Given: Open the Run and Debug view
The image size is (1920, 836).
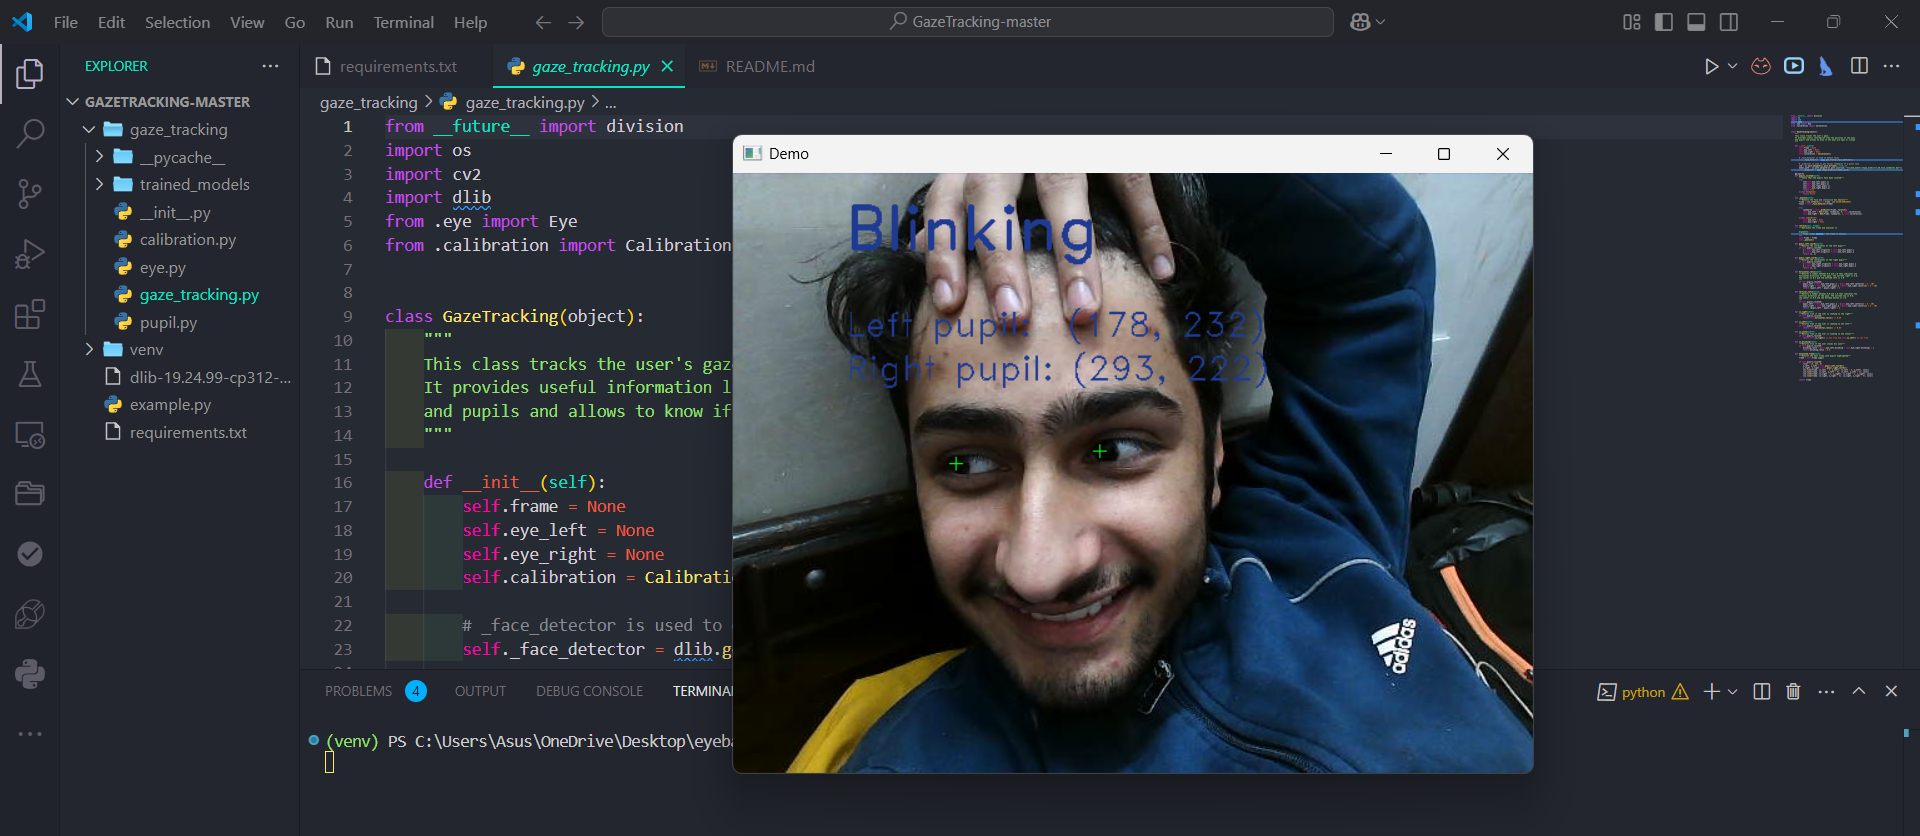Looking at the screenshot, I should coord(30,254).
